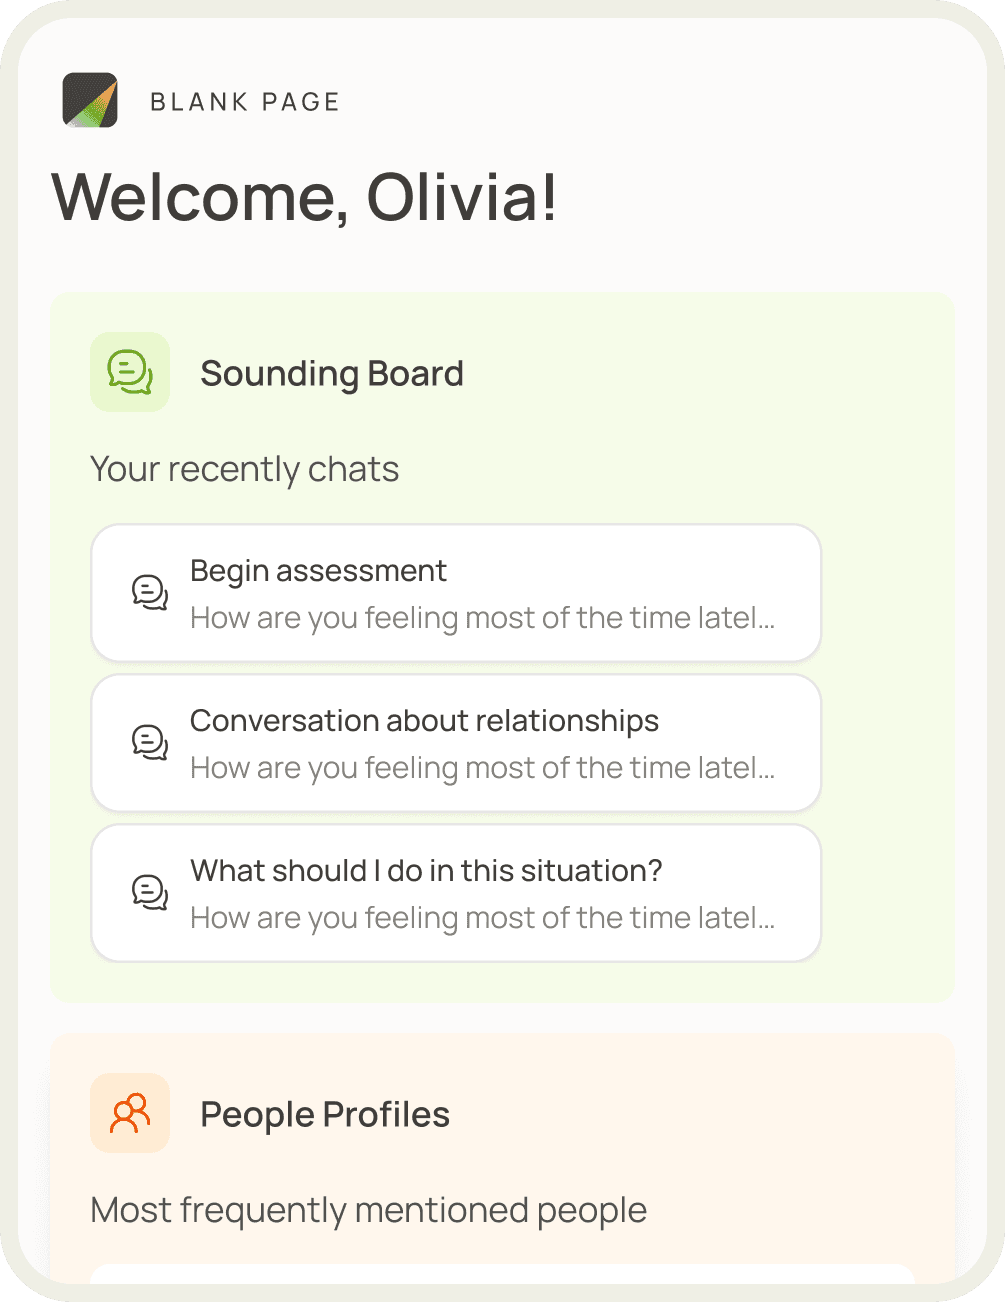
Task: Click preview text under What should I do
Action: [x=482, y=918]
